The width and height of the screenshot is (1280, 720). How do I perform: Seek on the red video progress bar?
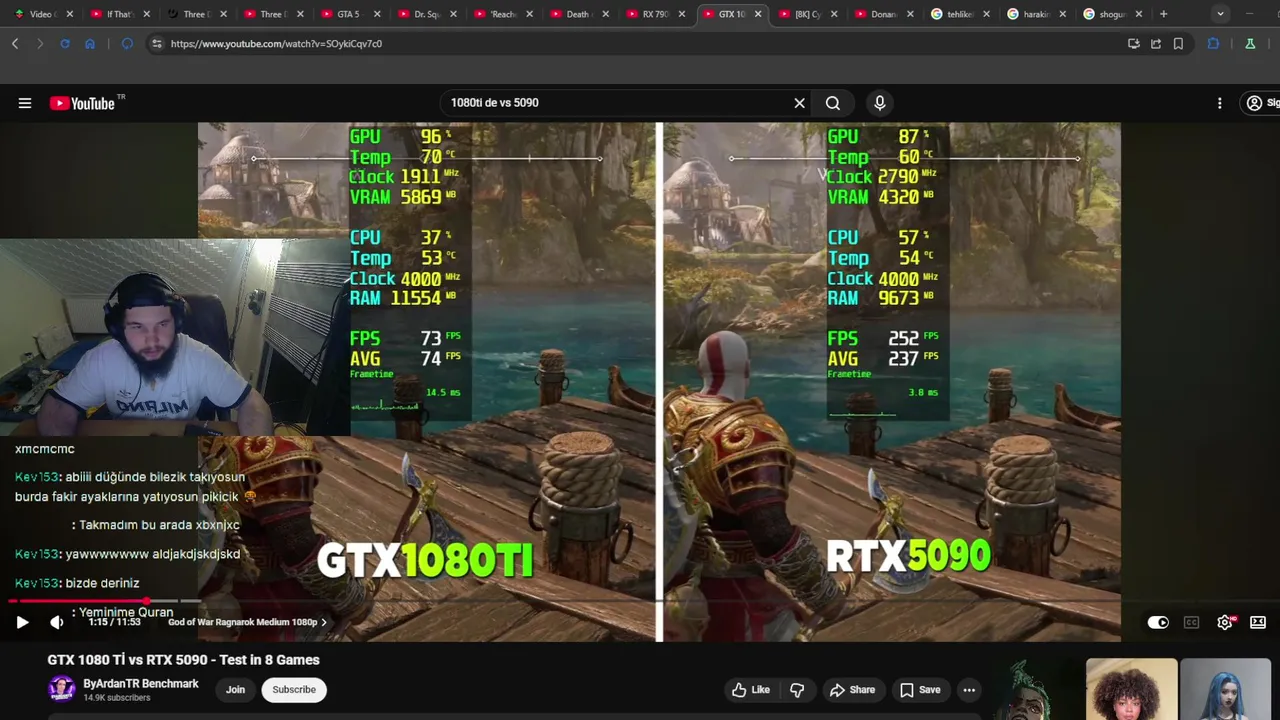coord(79,601)
